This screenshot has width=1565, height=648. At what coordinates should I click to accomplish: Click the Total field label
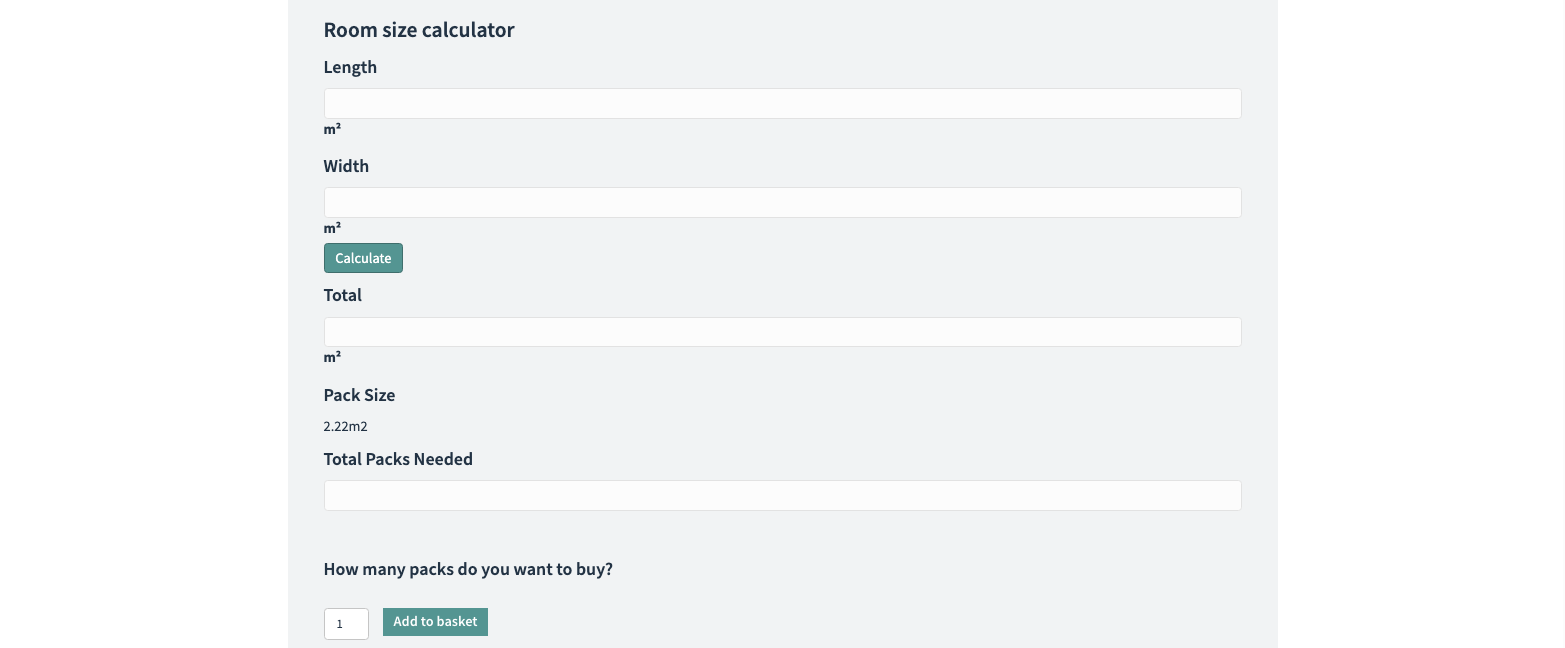(x=343, y=296)
